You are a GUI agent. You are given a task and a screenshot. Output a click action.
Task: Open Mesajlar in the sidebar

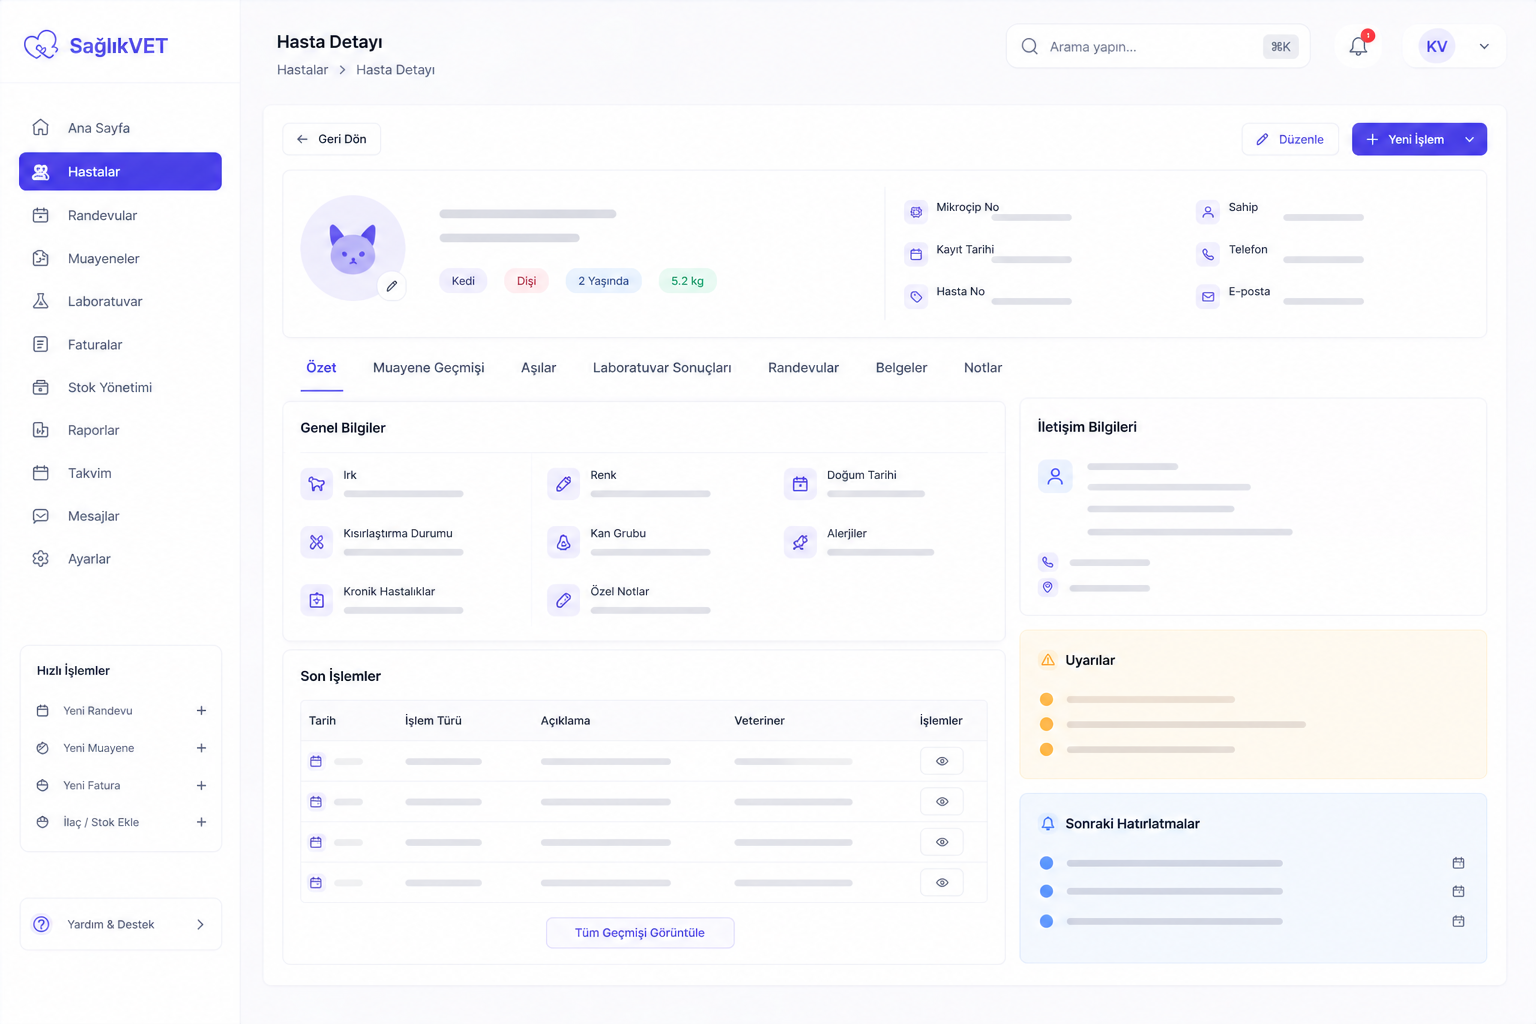(x=93, y=516)
